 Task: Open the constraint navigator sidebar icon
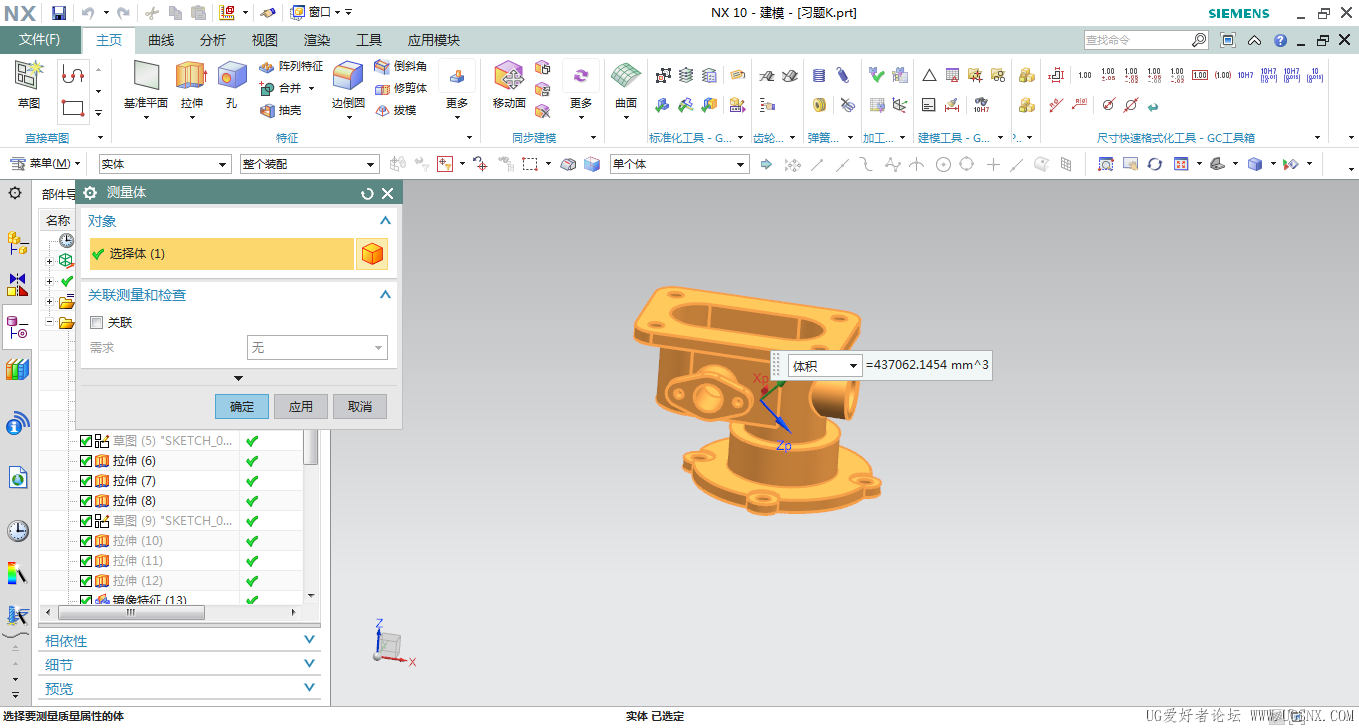tap(17, 285)
